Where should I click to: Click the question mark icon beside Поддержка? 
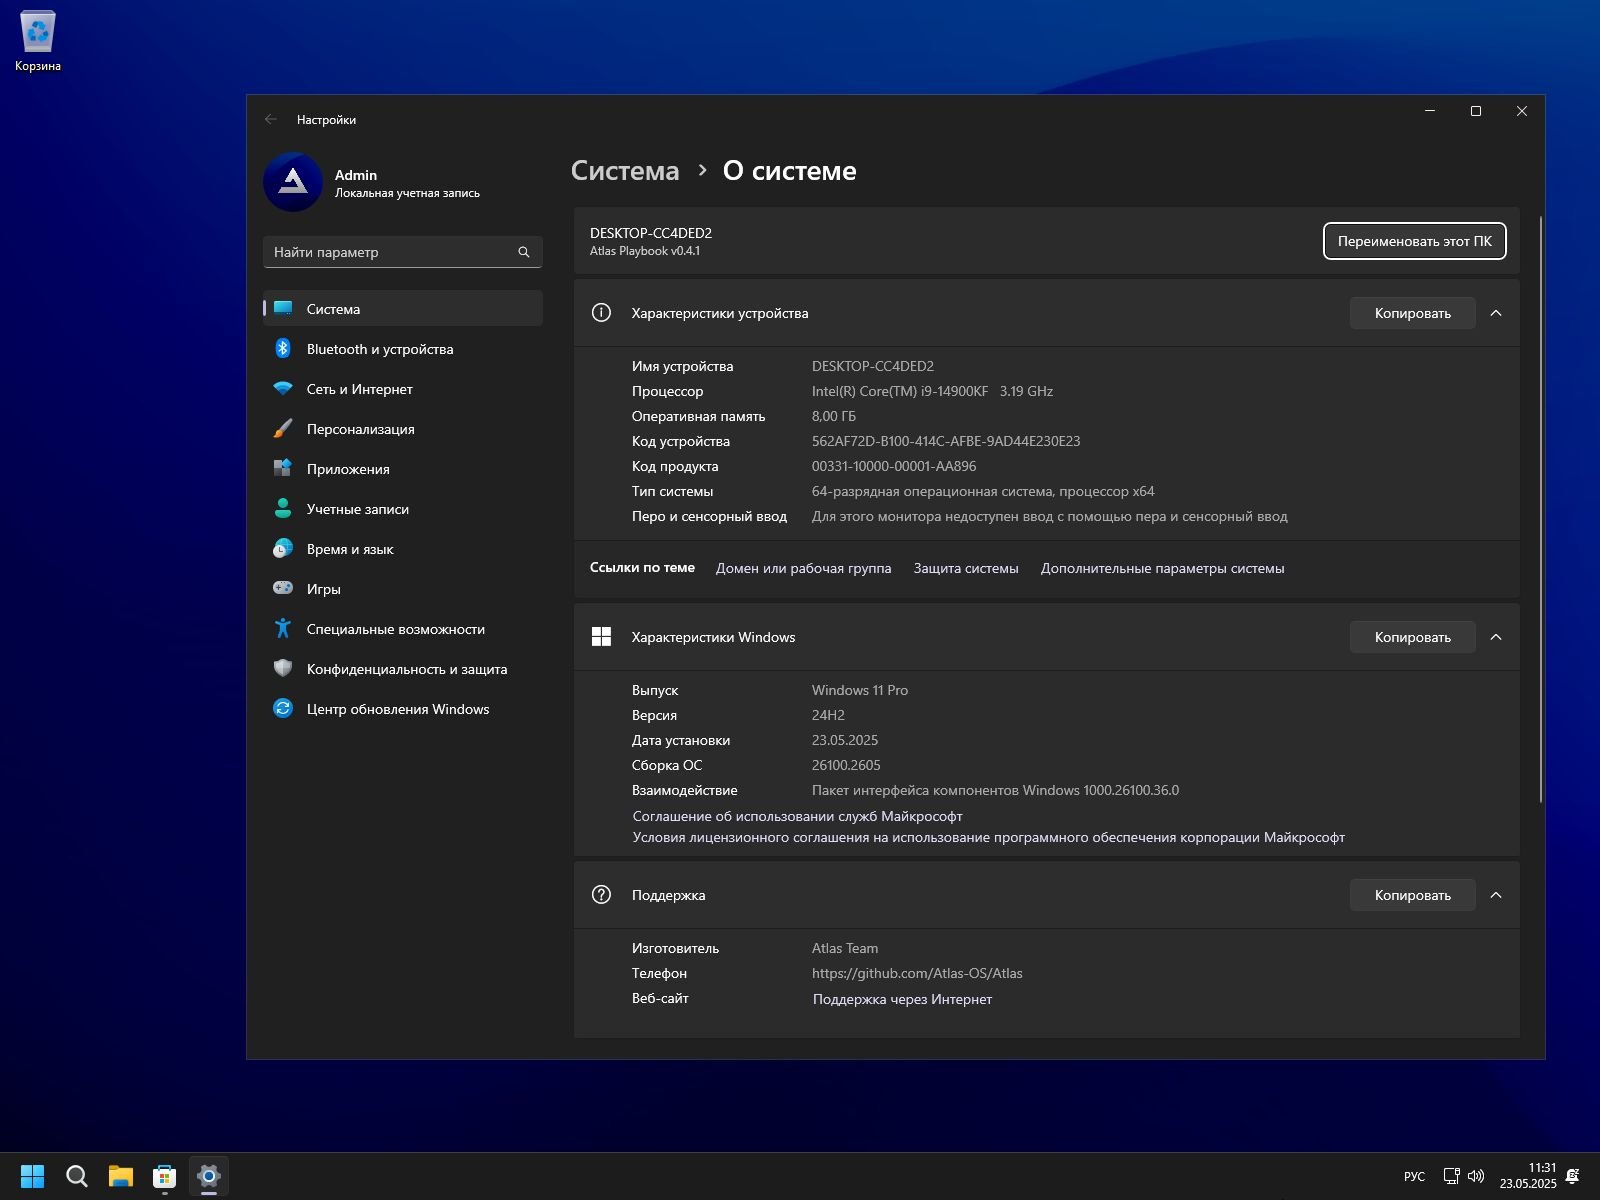pyautogui.click(x=601, y=895)
